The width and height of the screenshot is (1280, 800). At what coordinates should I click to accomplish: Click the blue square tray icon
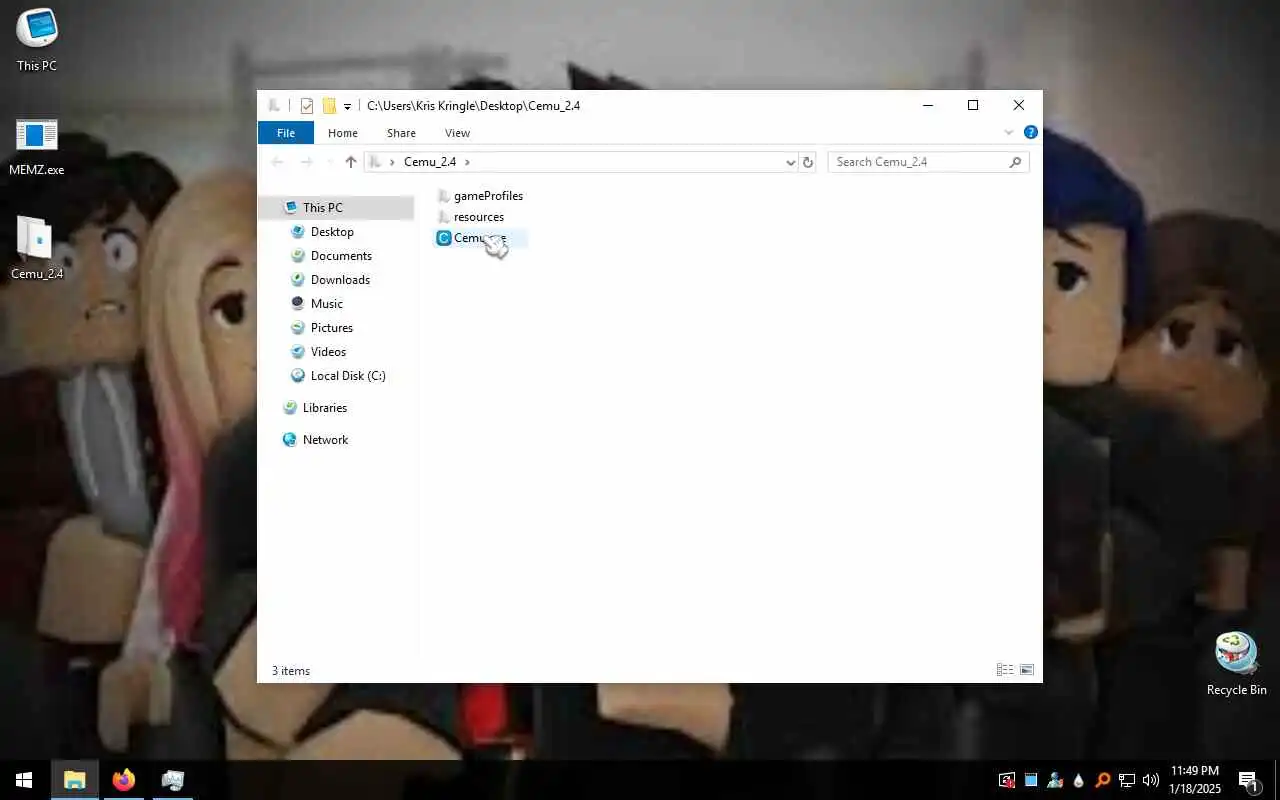[x=1031, y=780]
